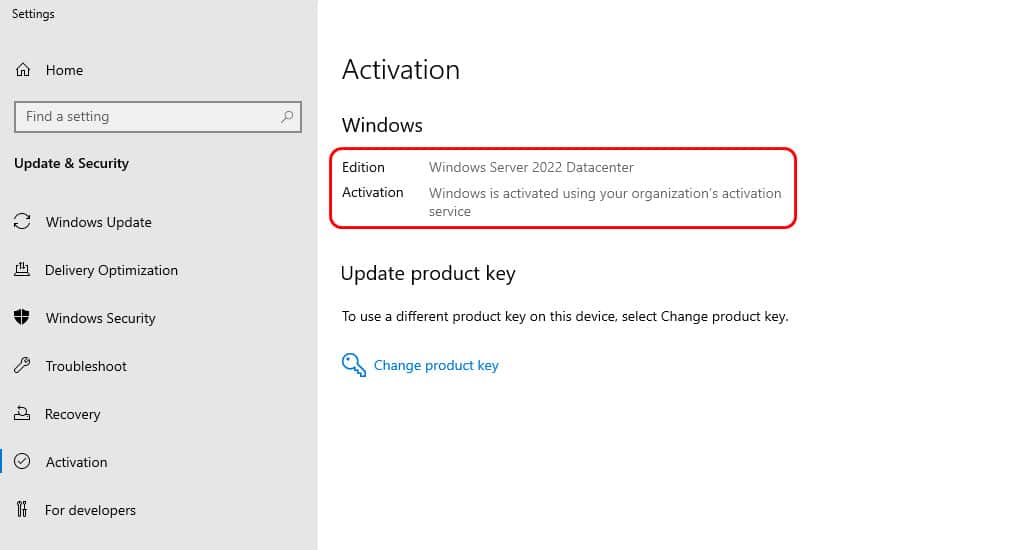Focus the Find a setting search box
Image resolution: width=1024 pixels, height=550 pixels.
158,117
